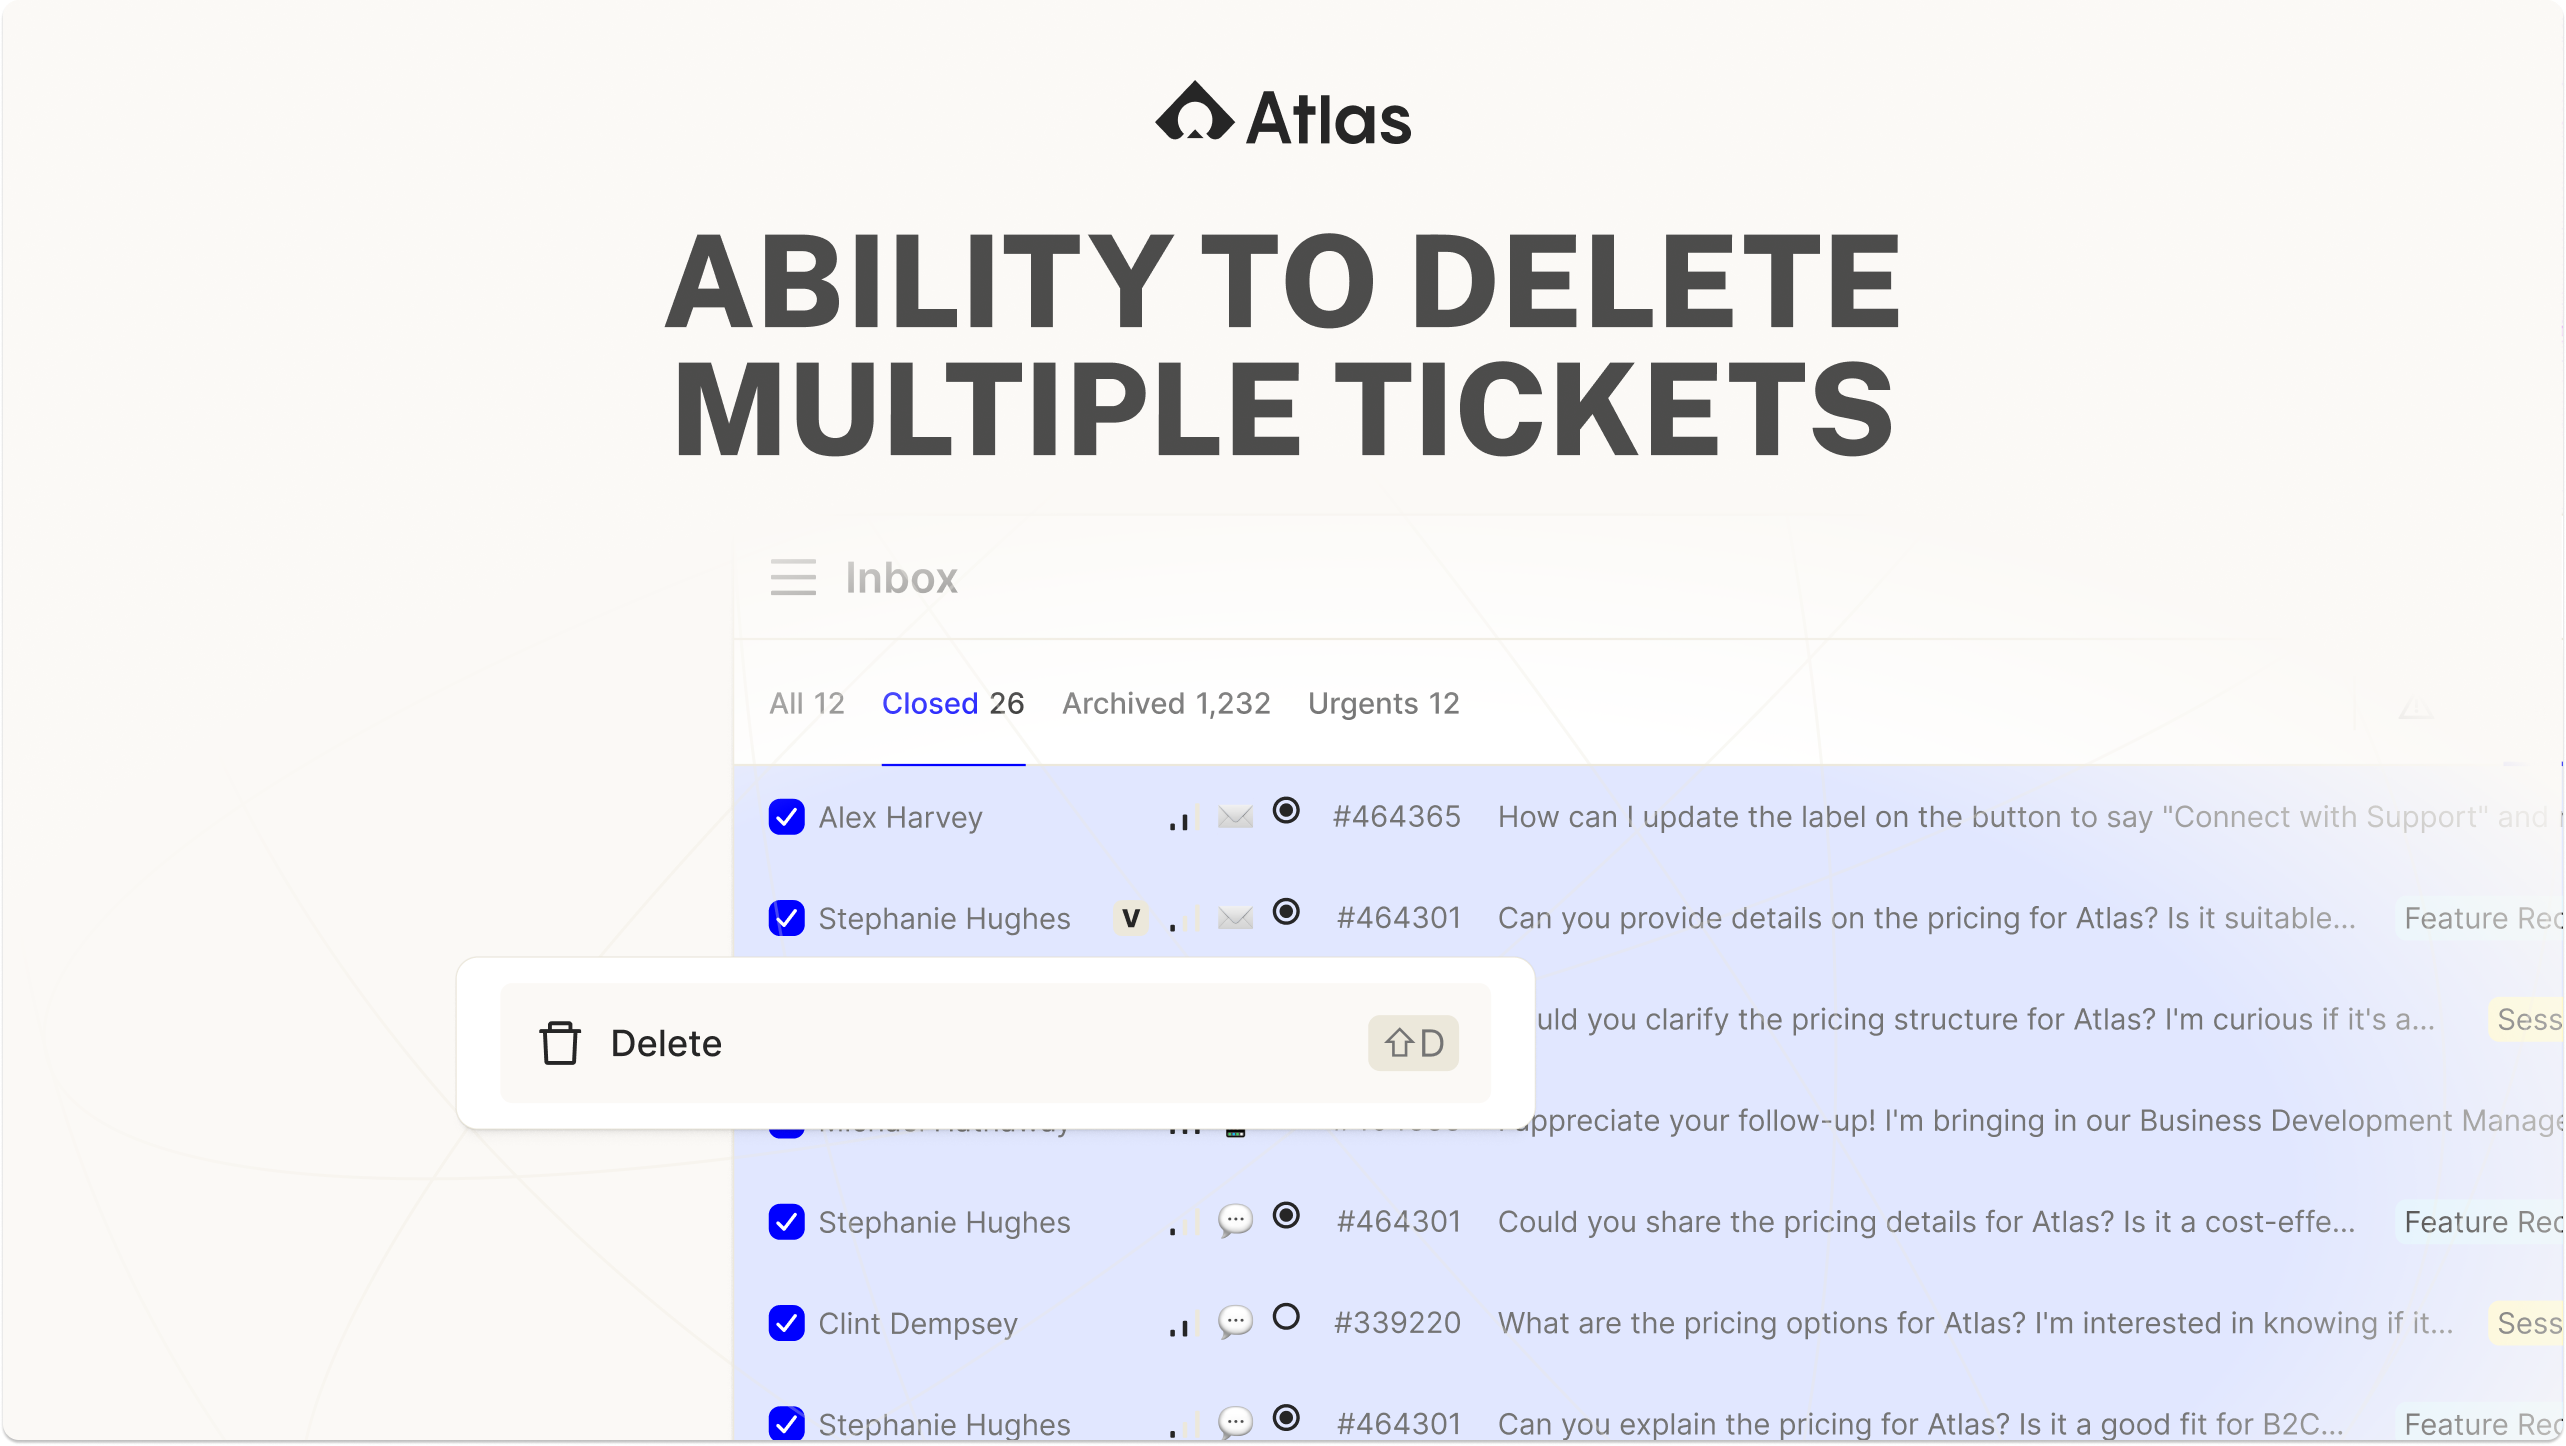The width and height of the screenshot is (2566, 1446).
Task: Click the Inbox heading
Action: click(901, 578)
